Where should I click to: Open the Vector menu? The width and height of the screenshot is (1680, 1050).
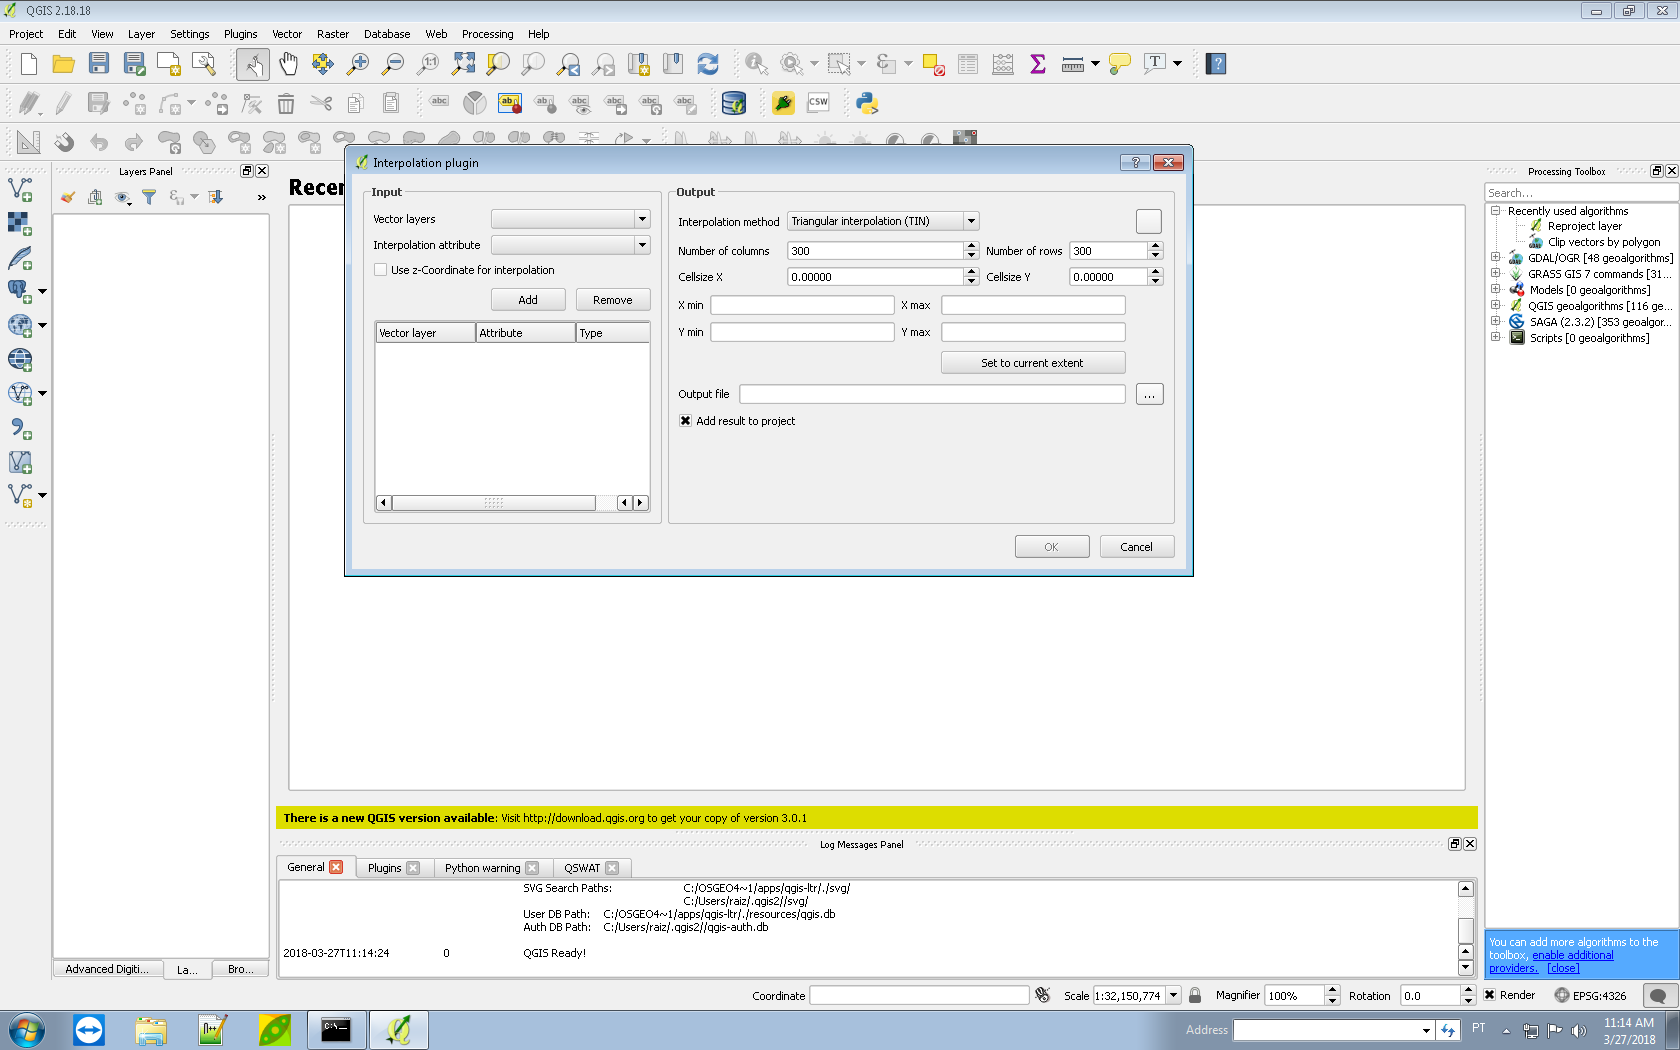pos(287,34)
